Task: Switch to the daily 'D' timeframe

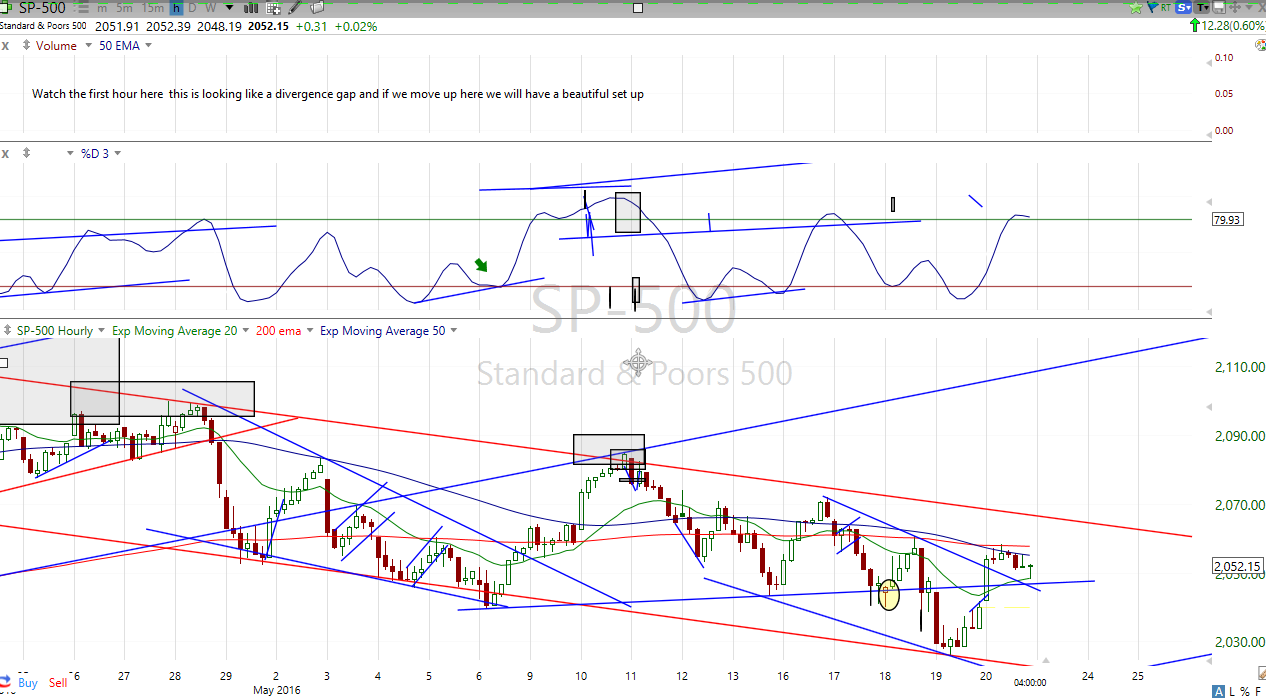Action: 192,8
